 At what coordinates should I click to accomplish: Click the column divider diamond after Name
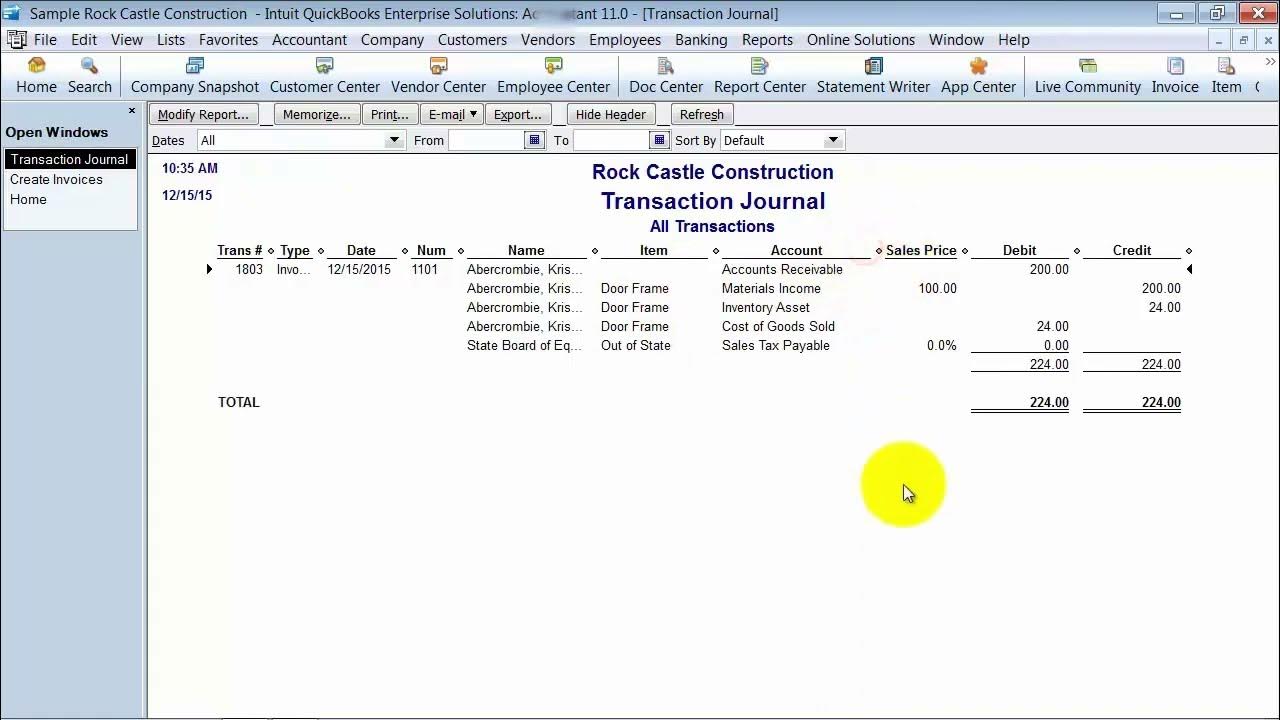(595, 251)
